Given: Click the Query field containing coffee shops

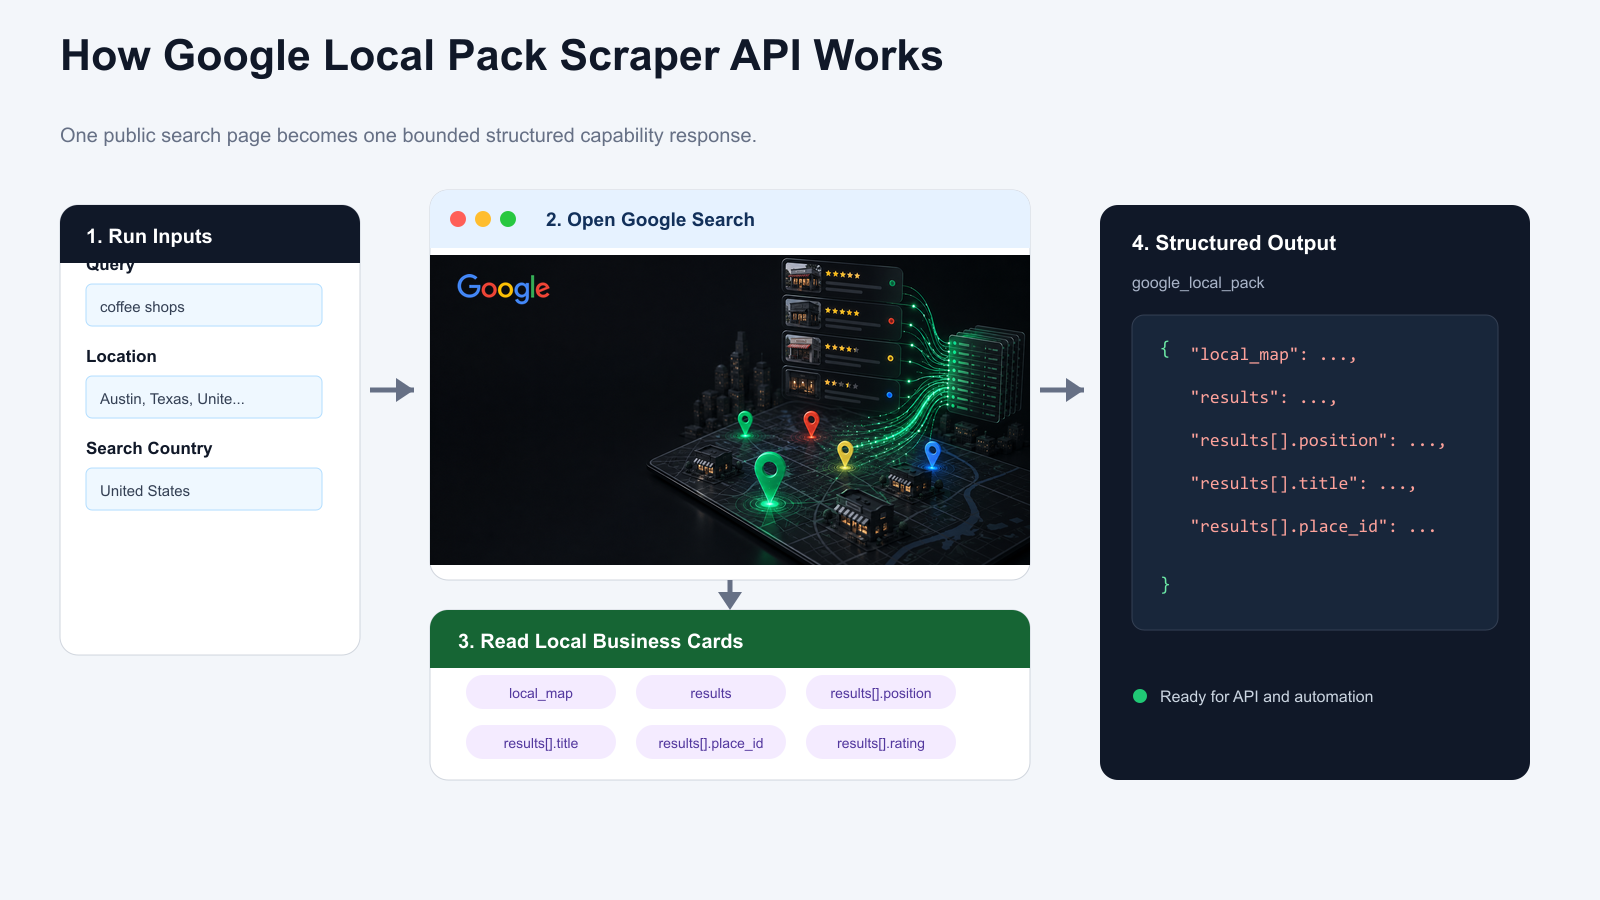Looking at the screenshot, I should [204, 305].
